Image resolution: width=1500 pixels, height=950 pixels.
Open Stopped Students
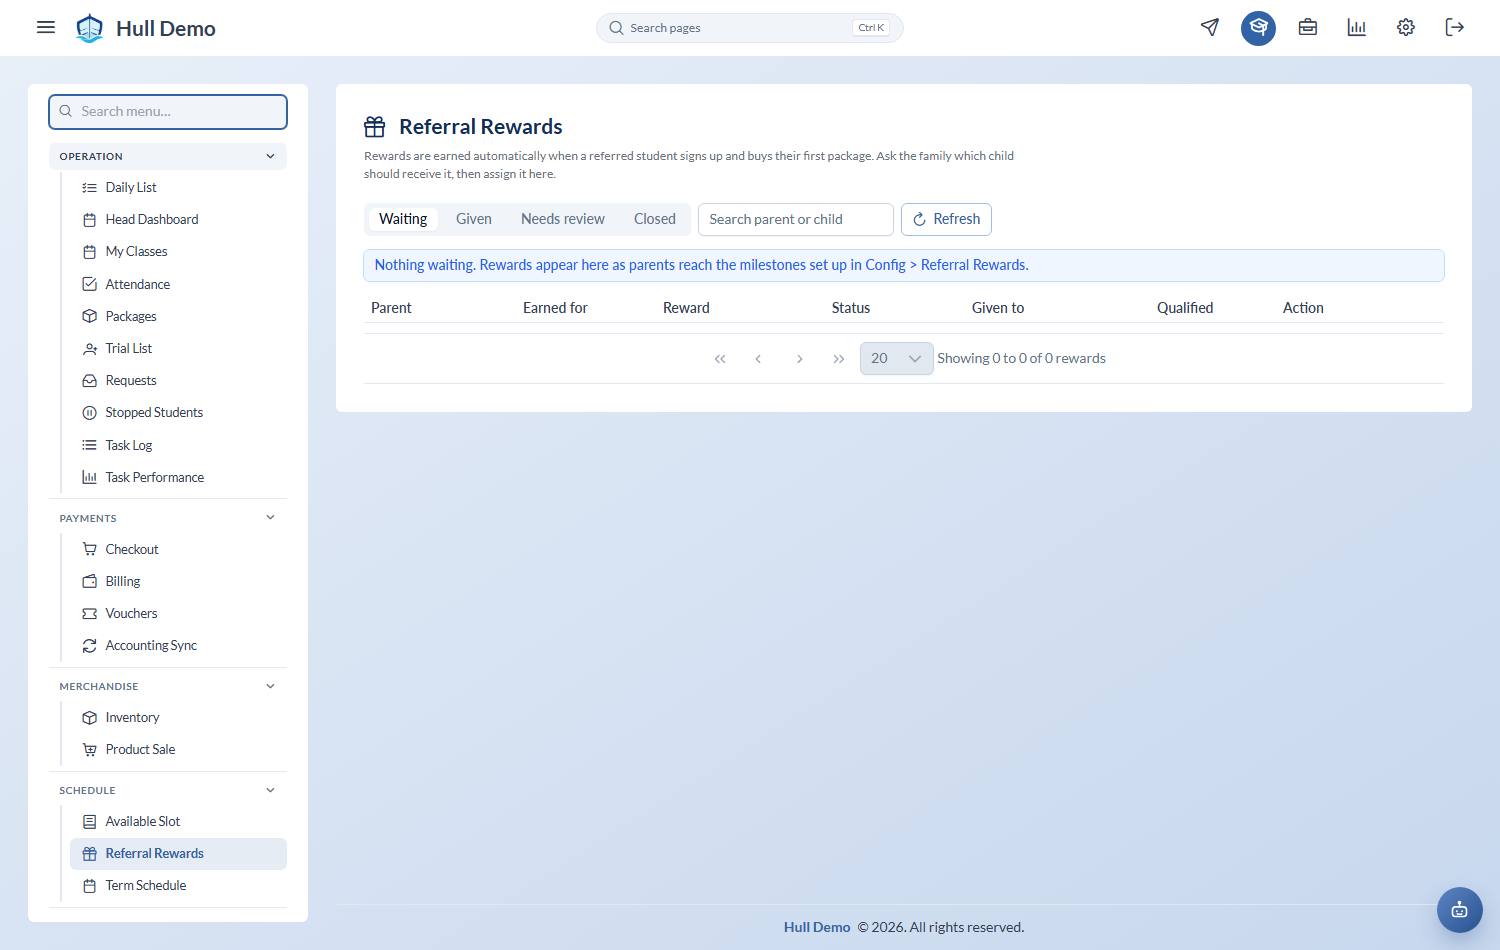pyautogui.click(x=178, y=412)
